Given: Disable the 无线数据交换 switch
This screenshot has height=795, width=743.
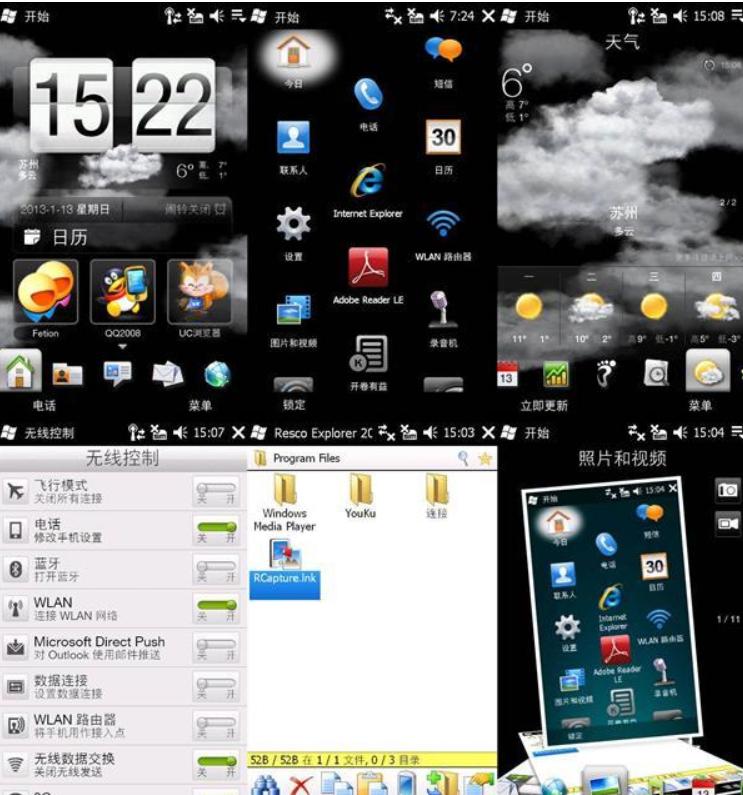Looking at the screenshot, I should 217,765.
